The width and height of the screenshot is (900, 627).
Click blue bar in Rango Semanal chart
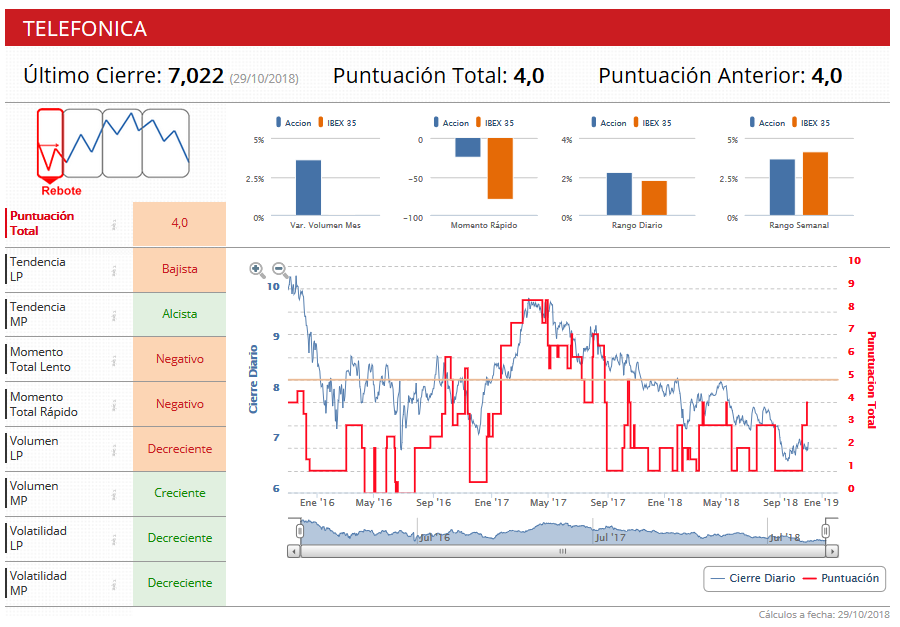(782, 187)
